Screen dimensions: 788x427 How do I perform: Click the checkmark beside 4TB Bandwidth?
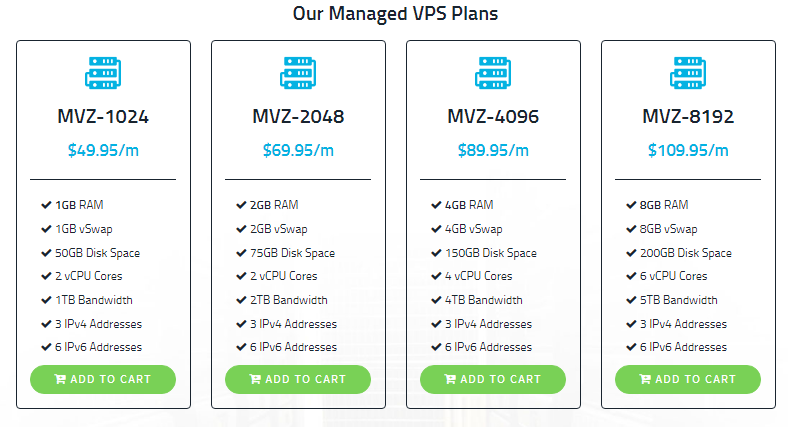tap(436, 300)
